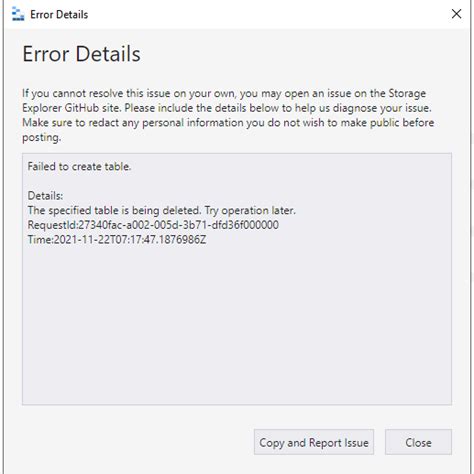Click the RequestId line in error details
The image size is (474, 474).
153,225
